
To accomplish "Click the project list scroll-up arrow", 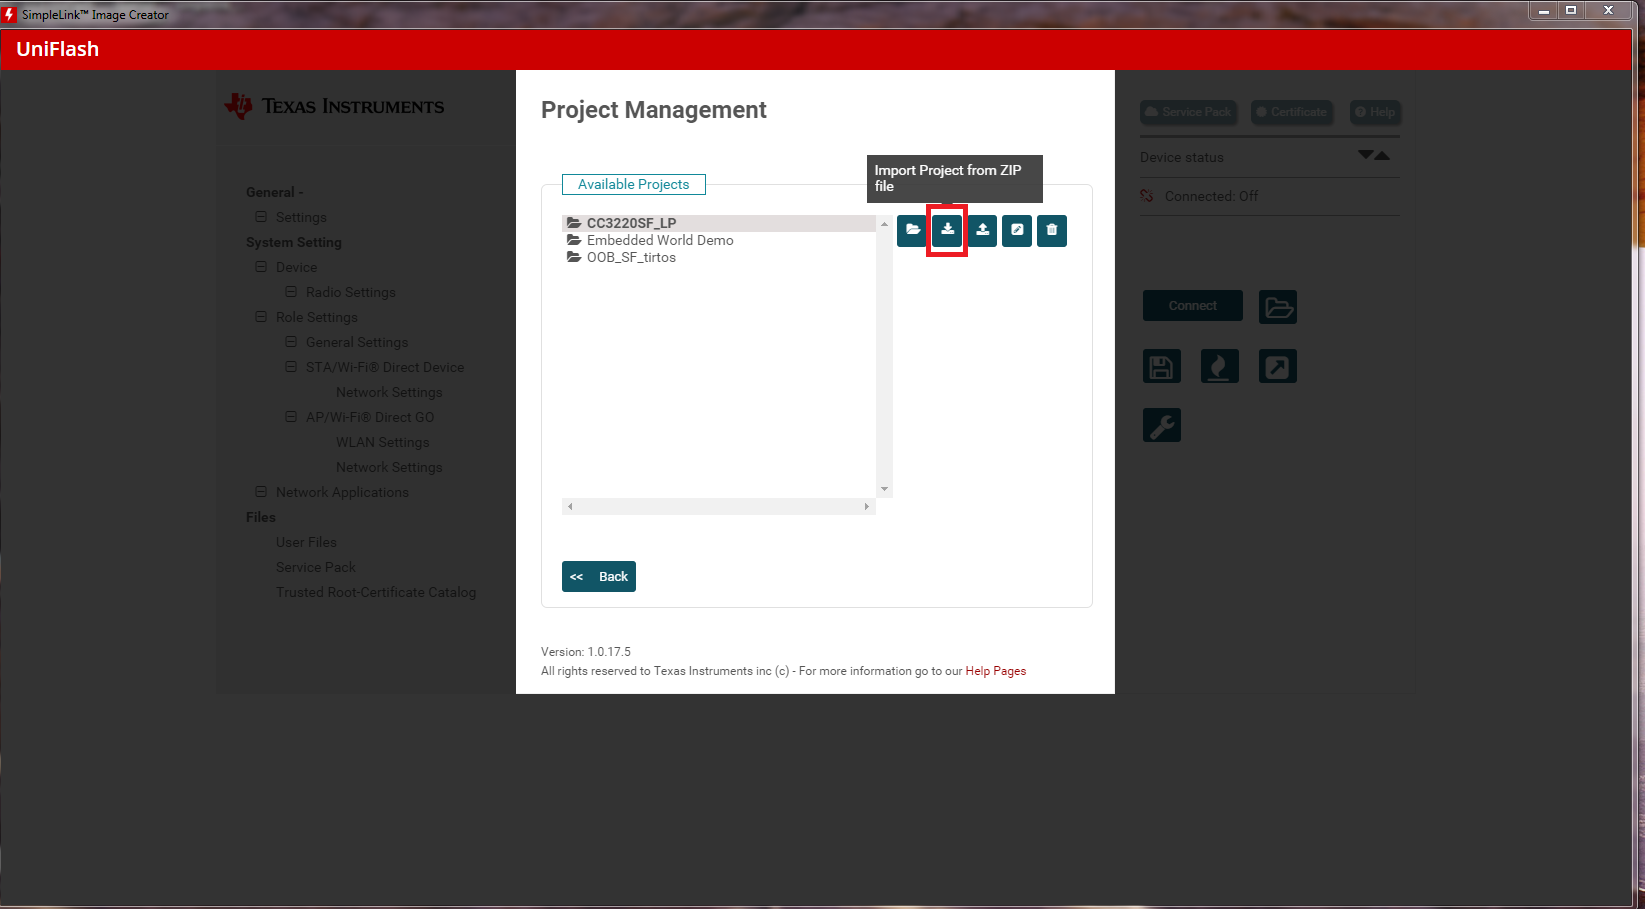I will pos(884,224).
